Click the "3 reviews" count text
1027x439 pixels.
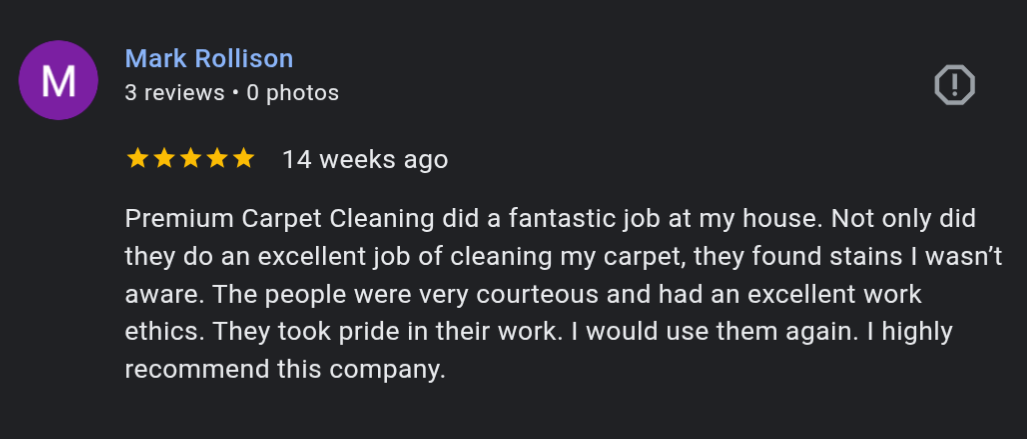click(174, 93)
